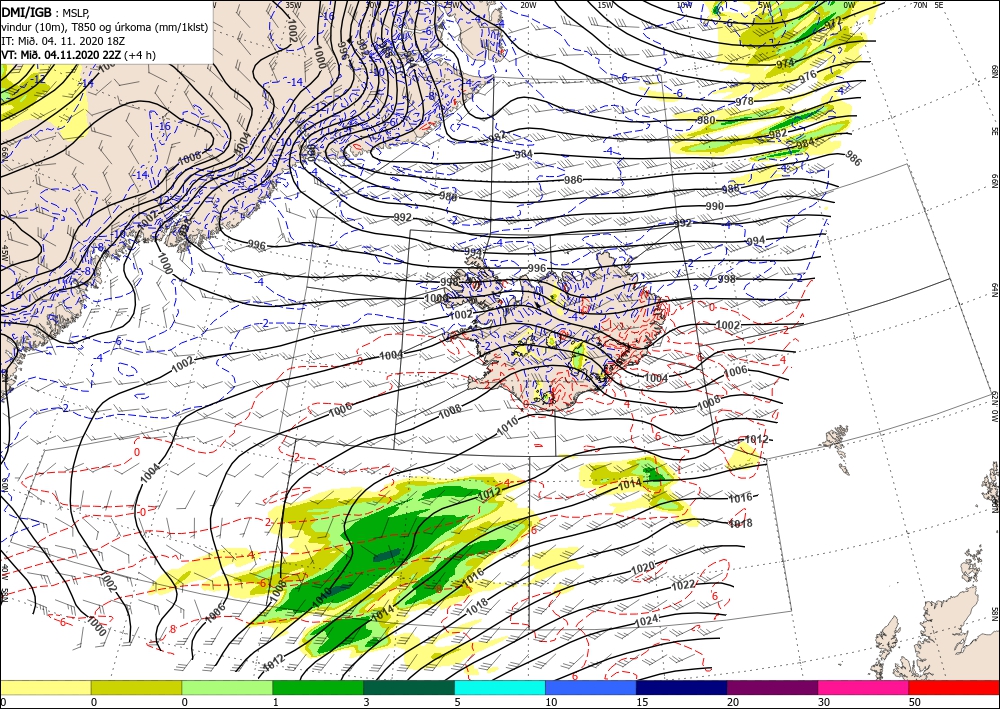Image resolution: width=1000 pixels, height=709 pixels.
Task: Click the purple legend segment starting at 20
Action: coord(772,687)
